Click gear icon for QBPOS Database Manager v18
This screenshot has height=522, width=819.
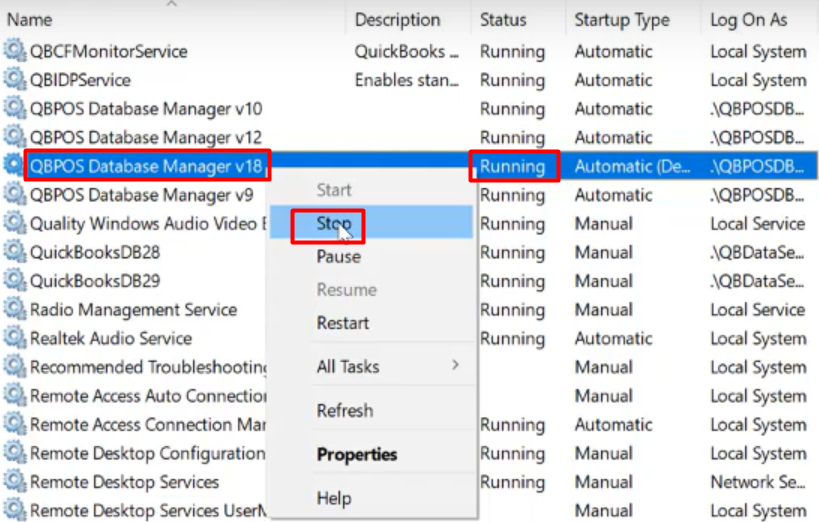coord(14,166)
